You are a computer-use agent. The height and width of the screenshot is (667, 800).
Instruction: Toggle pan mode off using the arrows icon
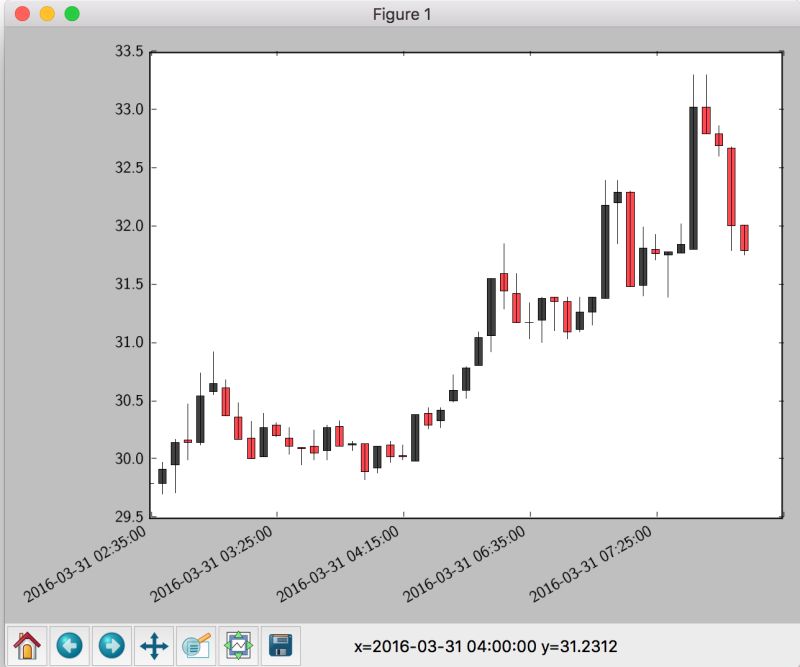pos(153,647)
